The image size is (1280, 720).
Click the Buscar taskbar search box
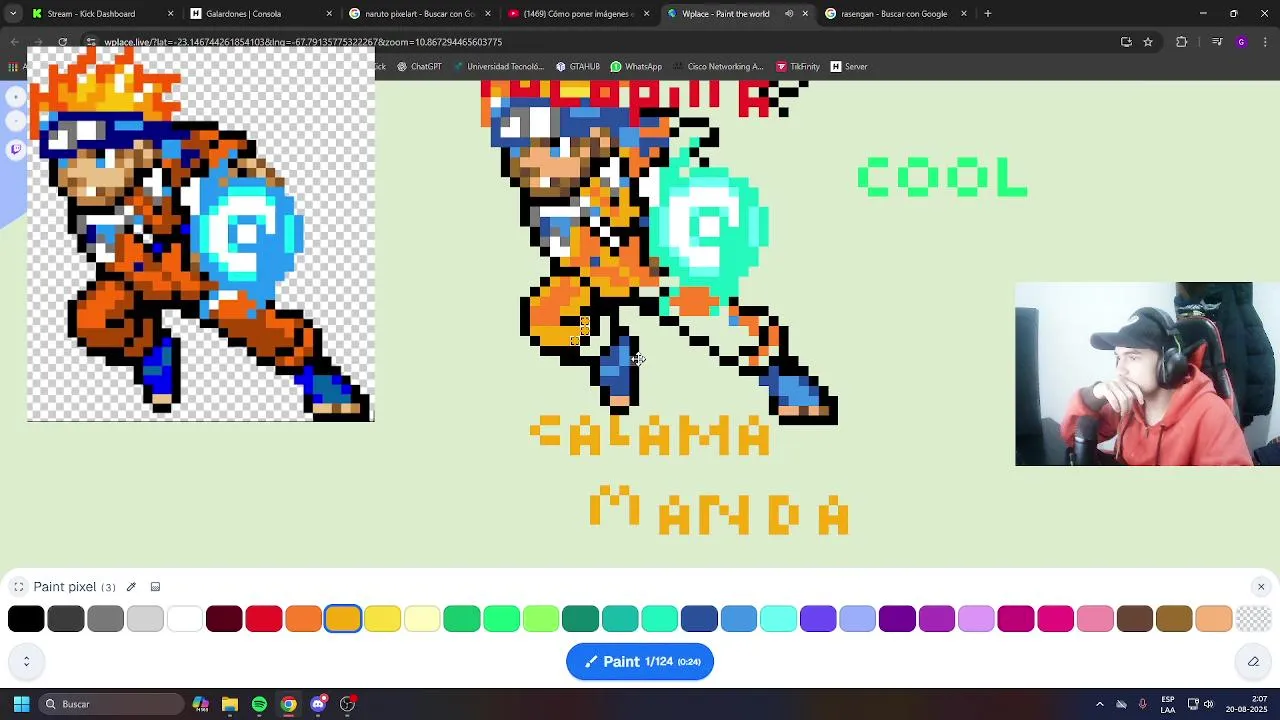tap(110, 704)
